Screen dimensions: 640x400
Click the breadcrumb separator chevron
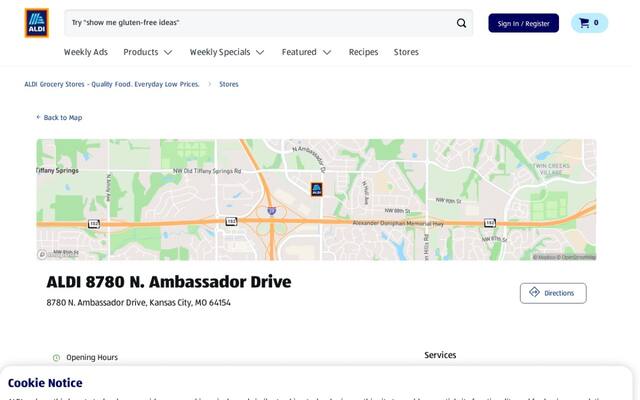click(210, 84)
